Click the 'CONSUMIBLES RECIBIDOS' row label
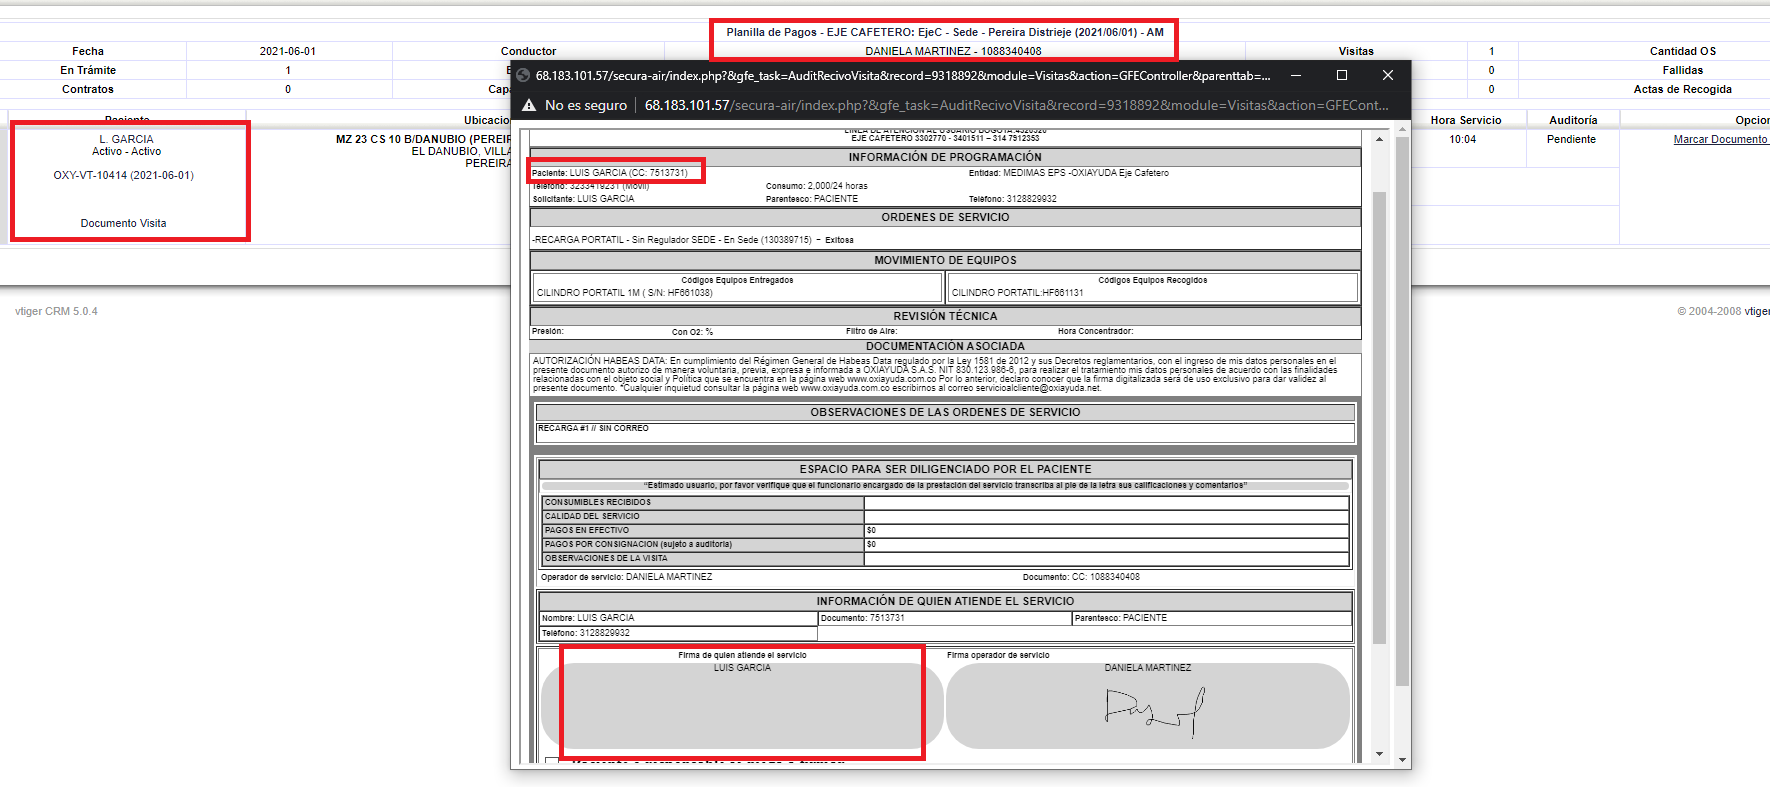The width and height of the screenshot is (1770, 787). (x=598, y=502)
